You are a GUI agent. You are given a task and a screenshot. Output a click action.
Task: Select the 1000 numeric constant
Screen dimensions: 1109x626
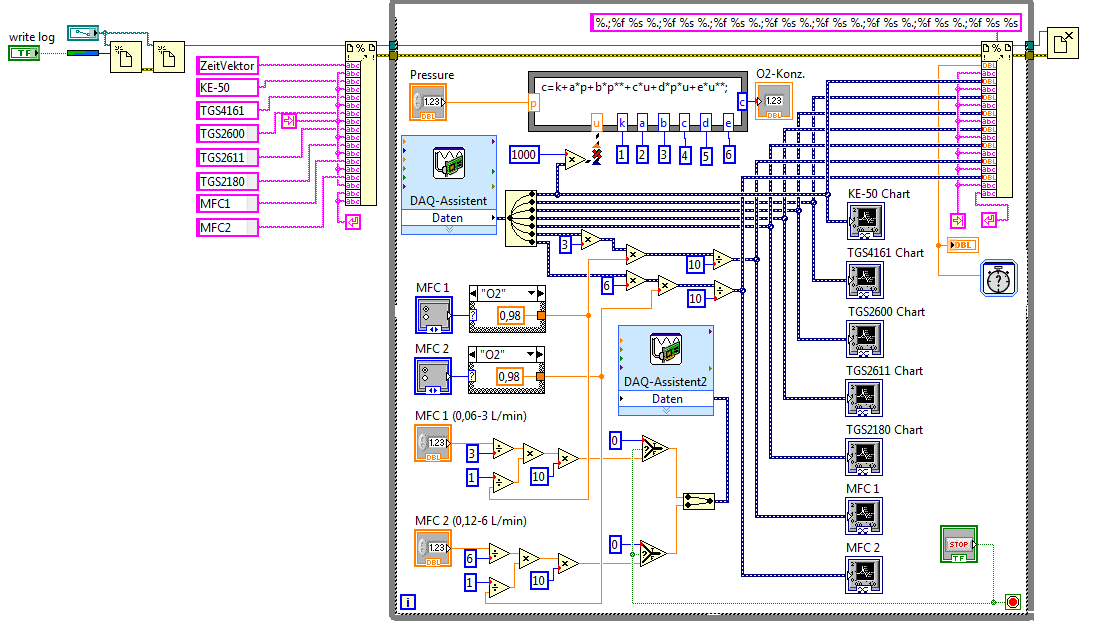[x=524, y=154]
